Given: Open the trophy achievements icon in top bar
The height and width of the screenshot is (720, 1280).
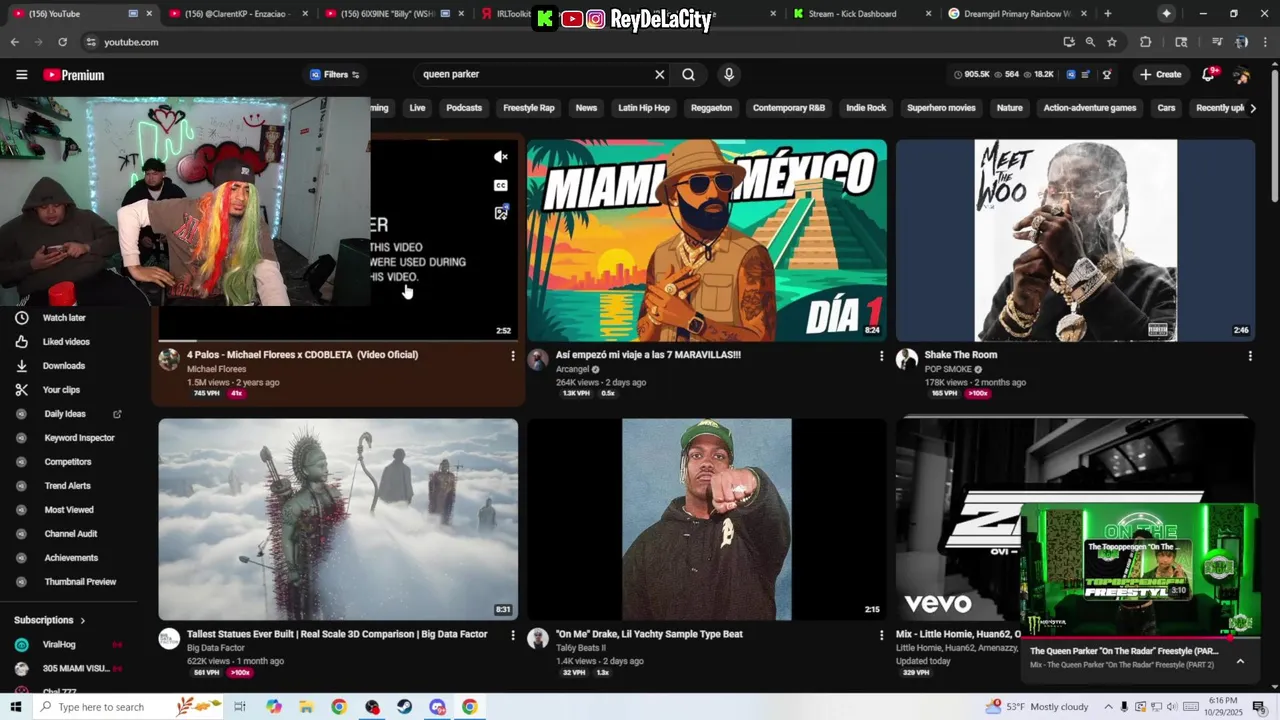Looking at the screenshot, I should point(1106,74).
